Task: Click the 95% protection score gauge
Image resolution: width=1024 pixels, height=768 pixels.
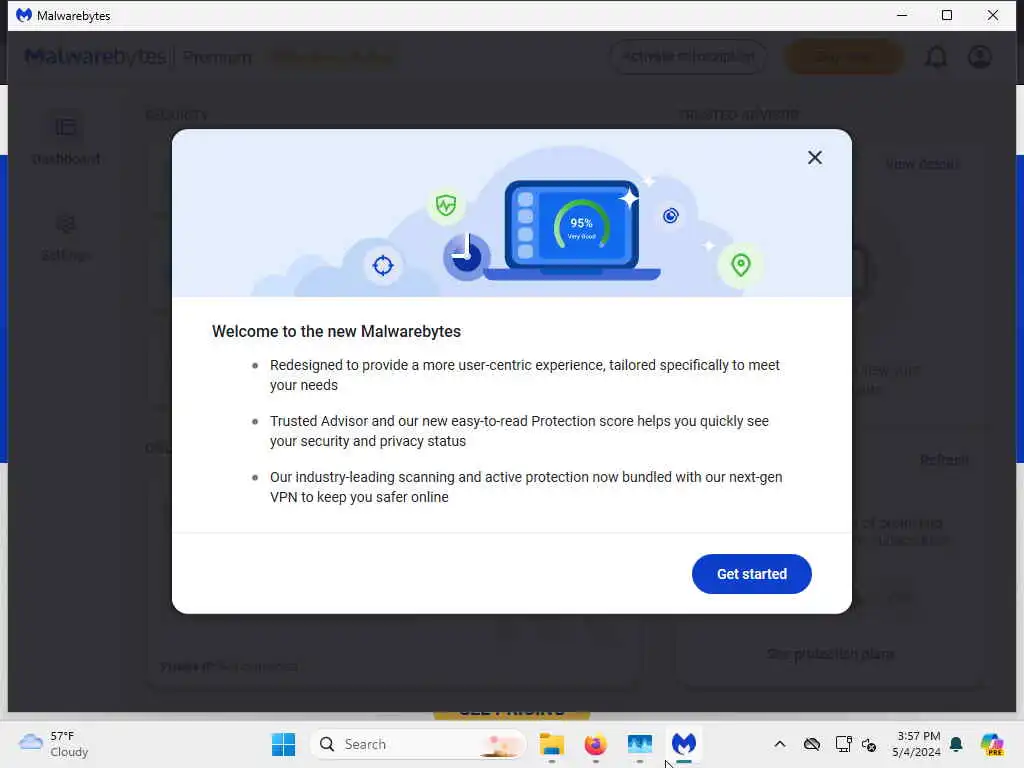Action: pos(581,226)
